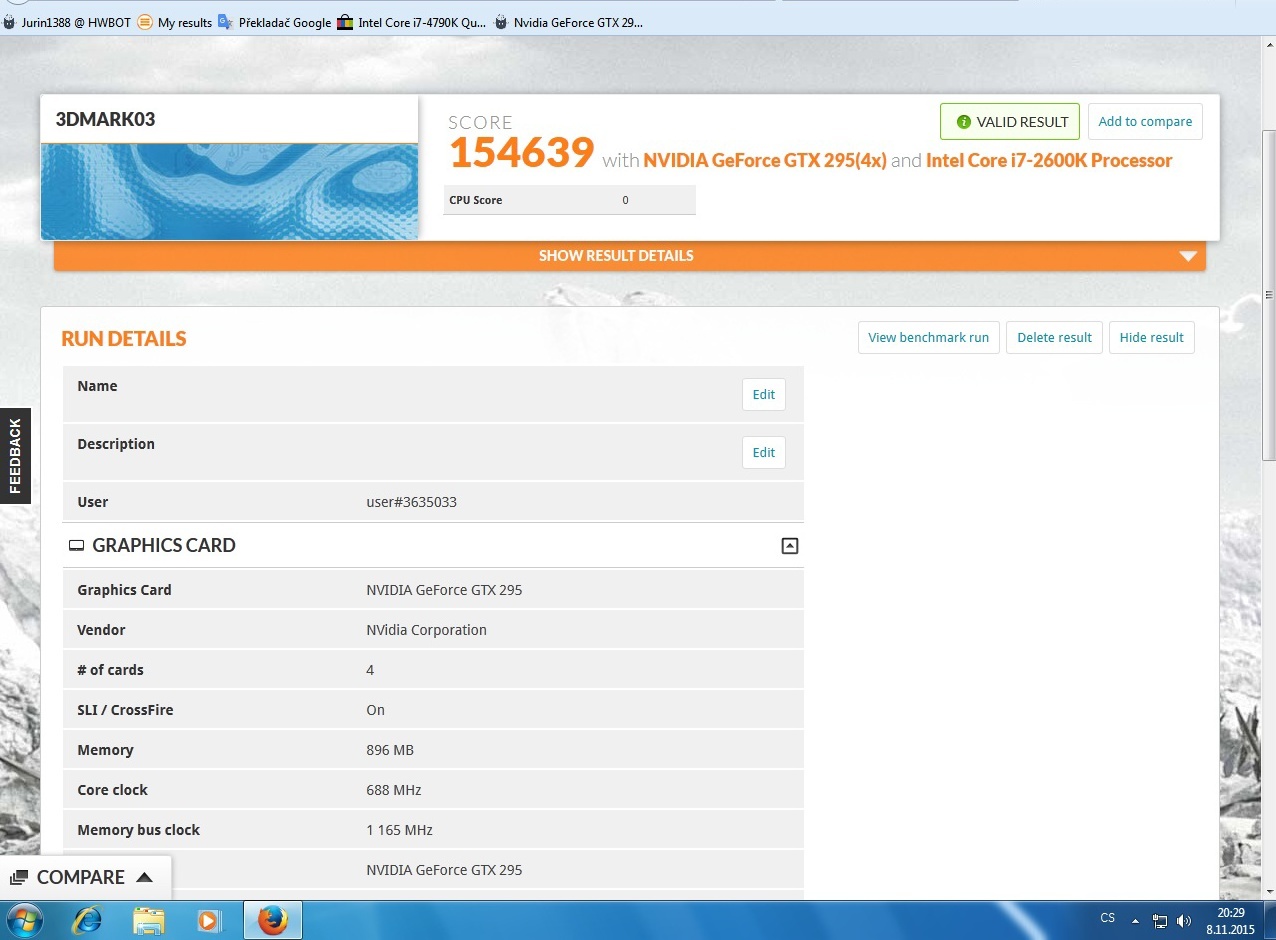Edit the Name field
This screenshot has height=940, width=1276.
[764, 394]
